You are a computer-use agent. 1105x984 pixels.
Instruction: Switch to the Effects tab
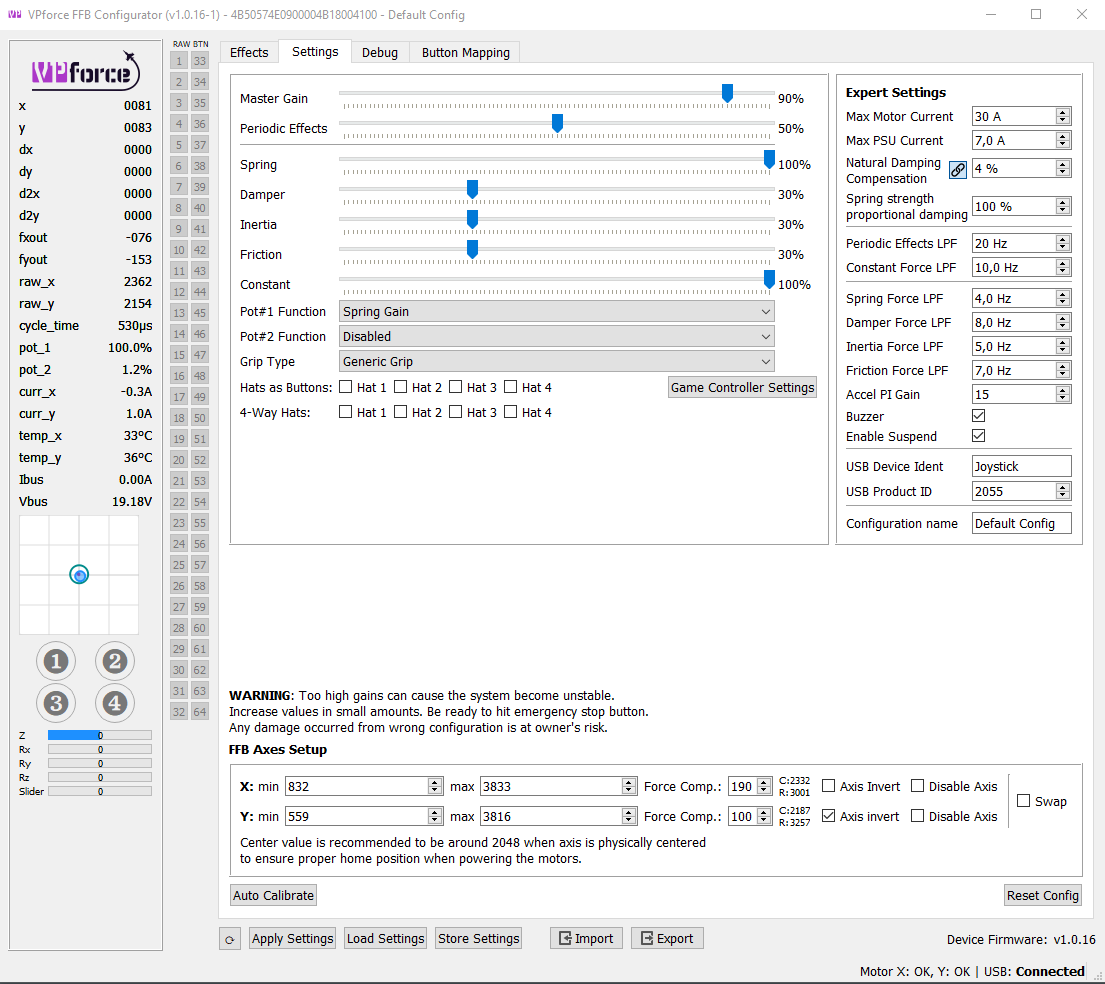pyautogui.click(x=249, y=53)
